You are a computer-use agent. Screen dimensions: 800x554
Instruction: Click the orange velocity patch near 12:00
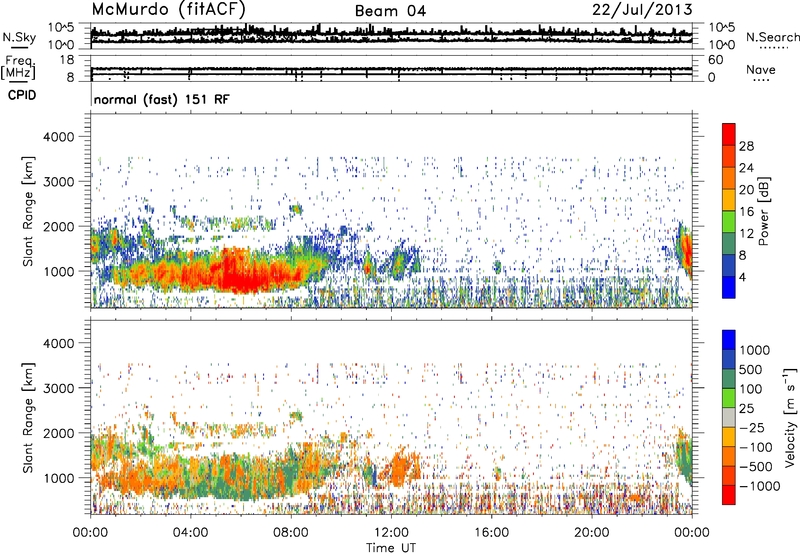pos(401,468)
